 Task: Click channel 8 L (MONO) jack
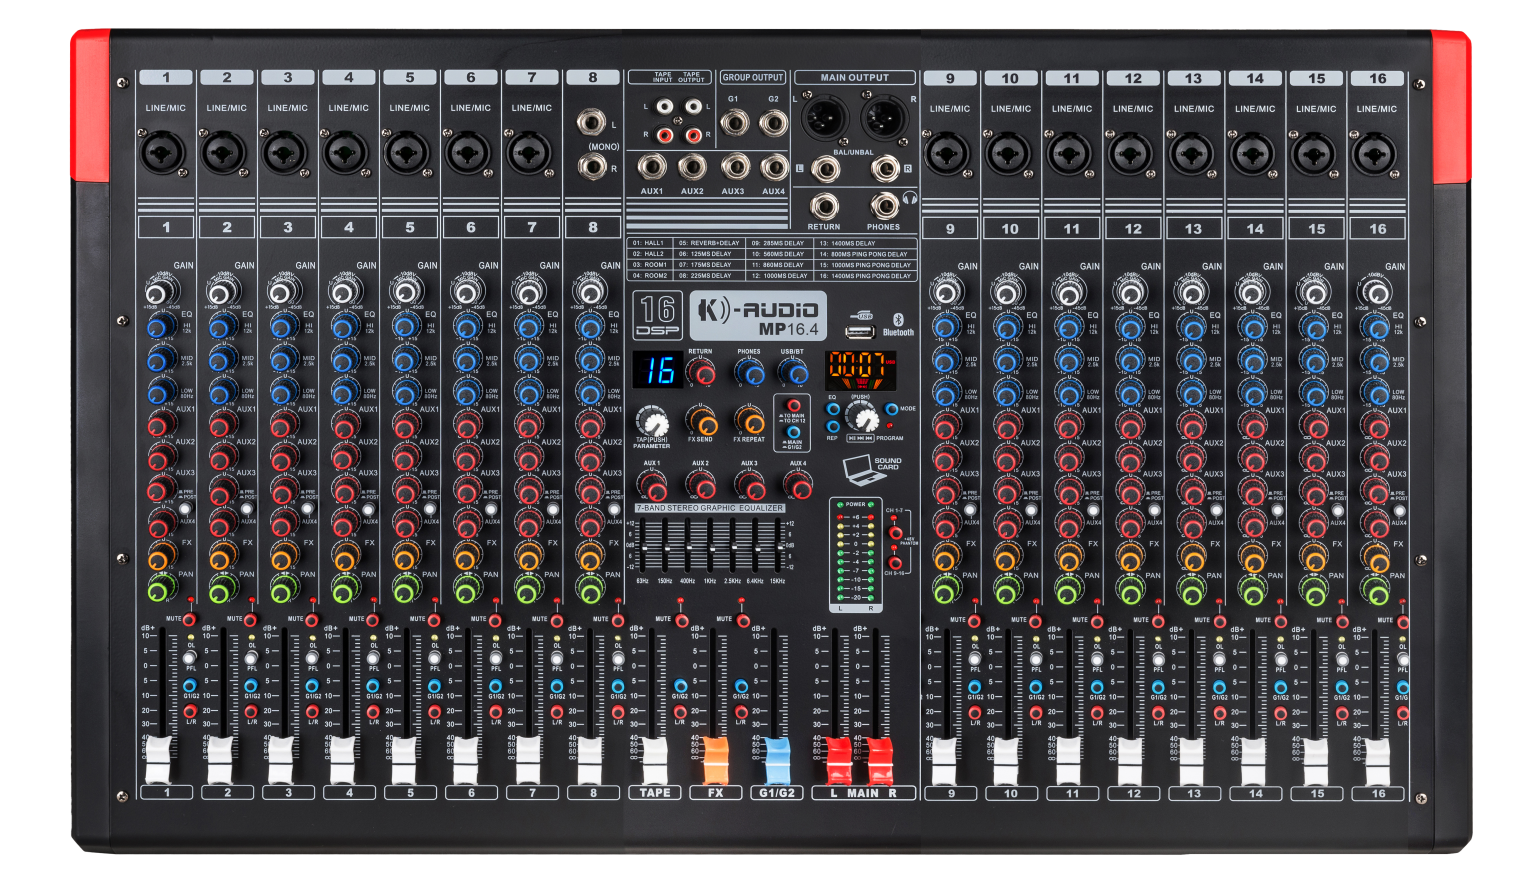pyautogui.click(x=591, y=122)
